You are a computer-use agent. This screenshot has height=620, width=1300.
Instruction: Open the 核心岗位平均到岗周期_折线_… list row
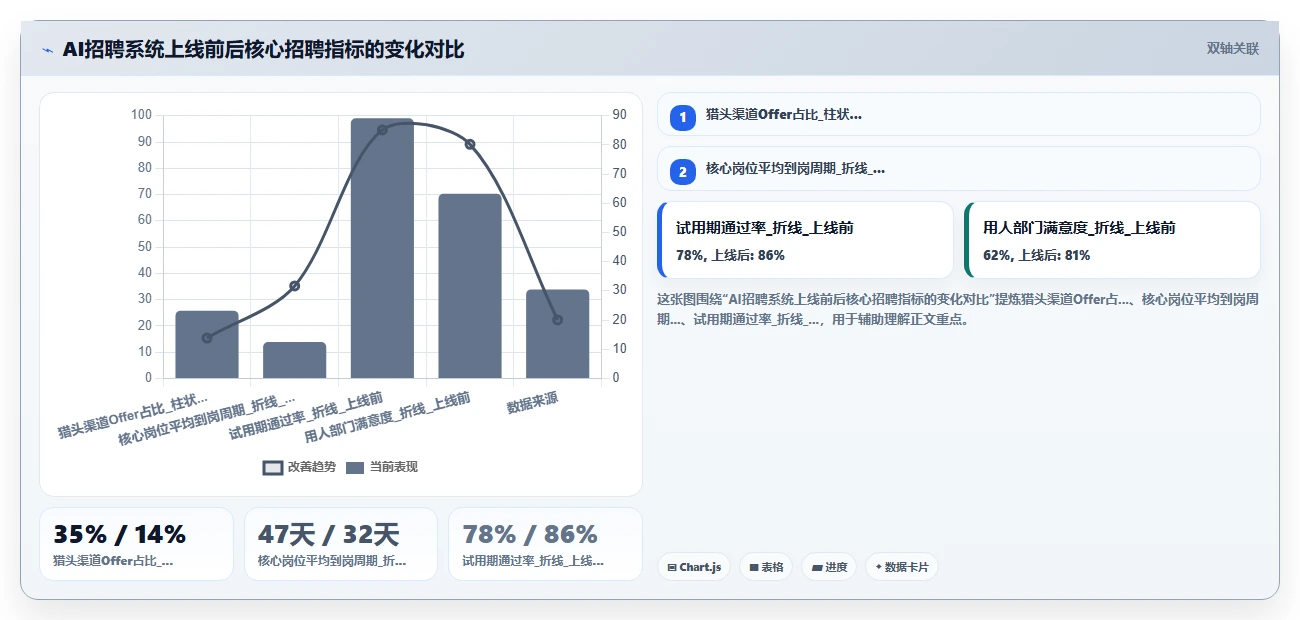(958, 169)
